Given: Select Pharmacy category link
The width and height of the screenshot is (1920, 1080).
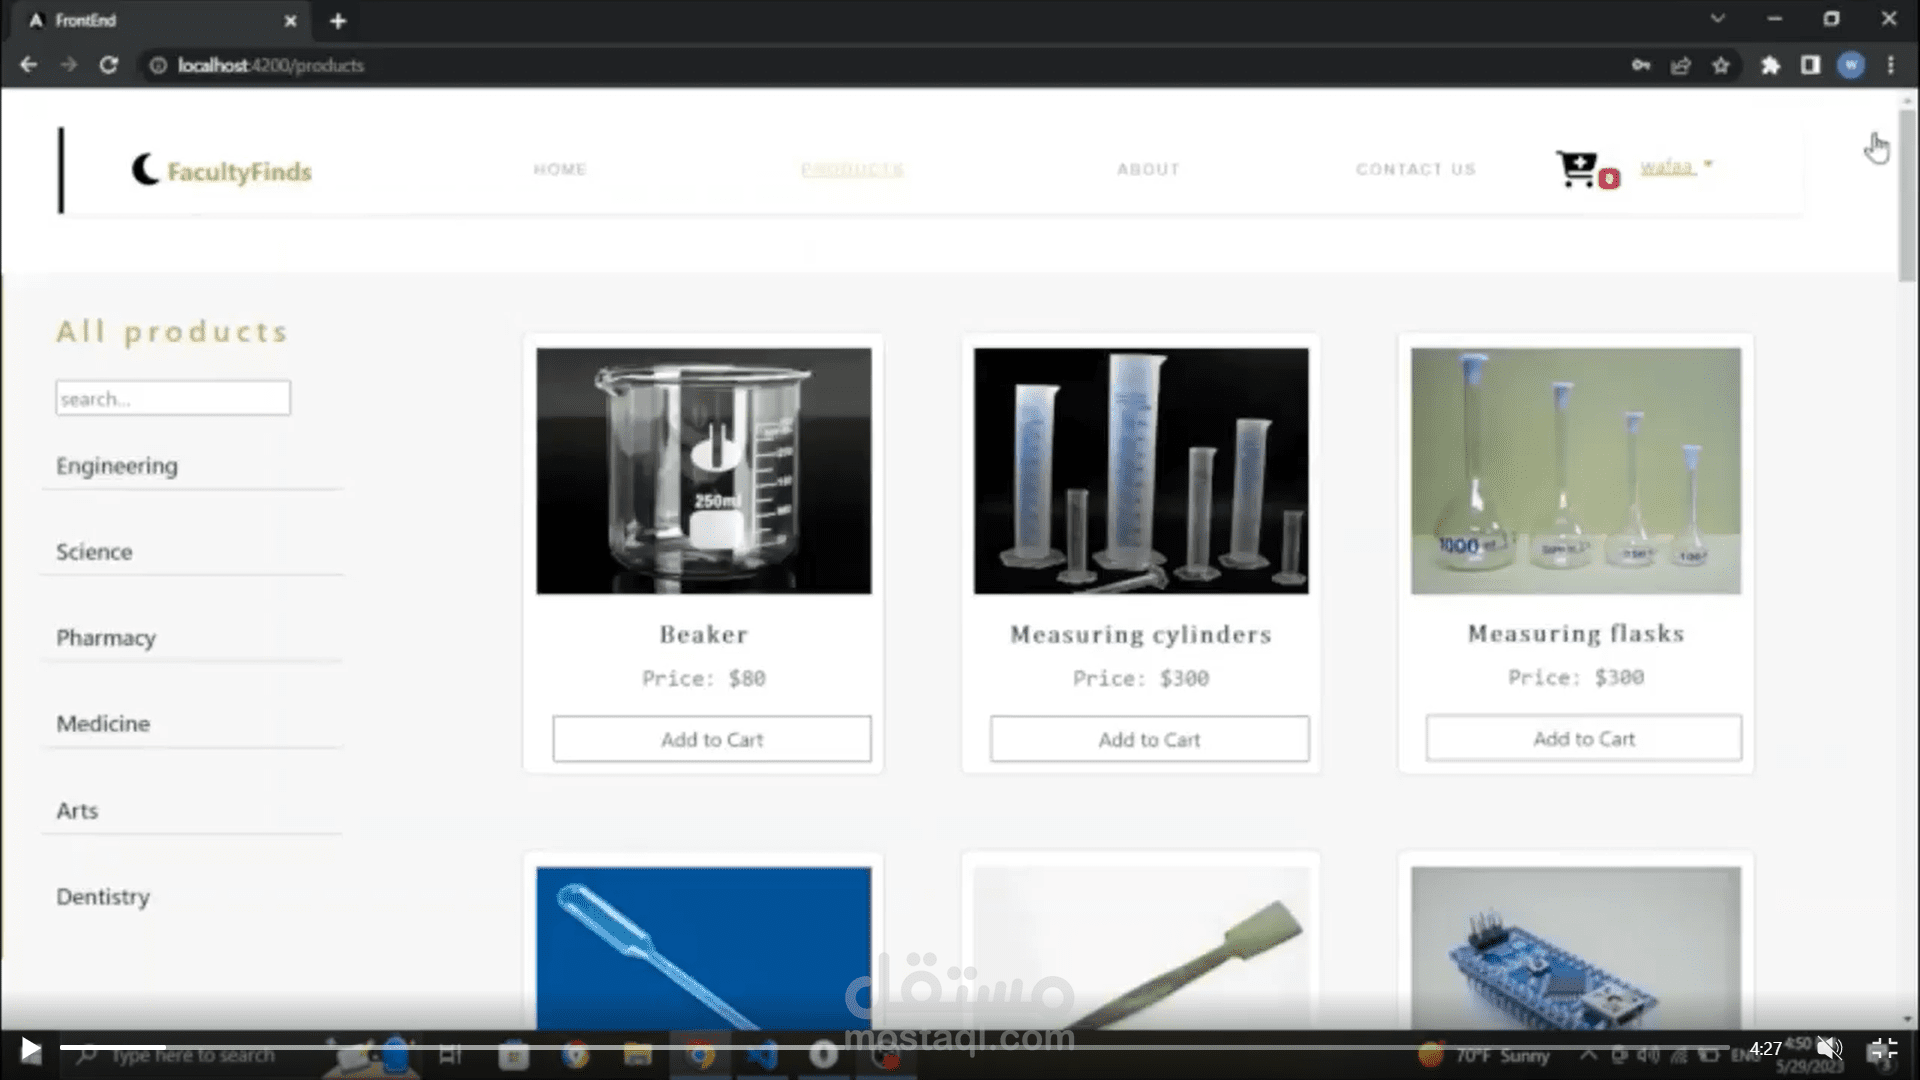Looking at the screenshot, I should coord(106,638).
